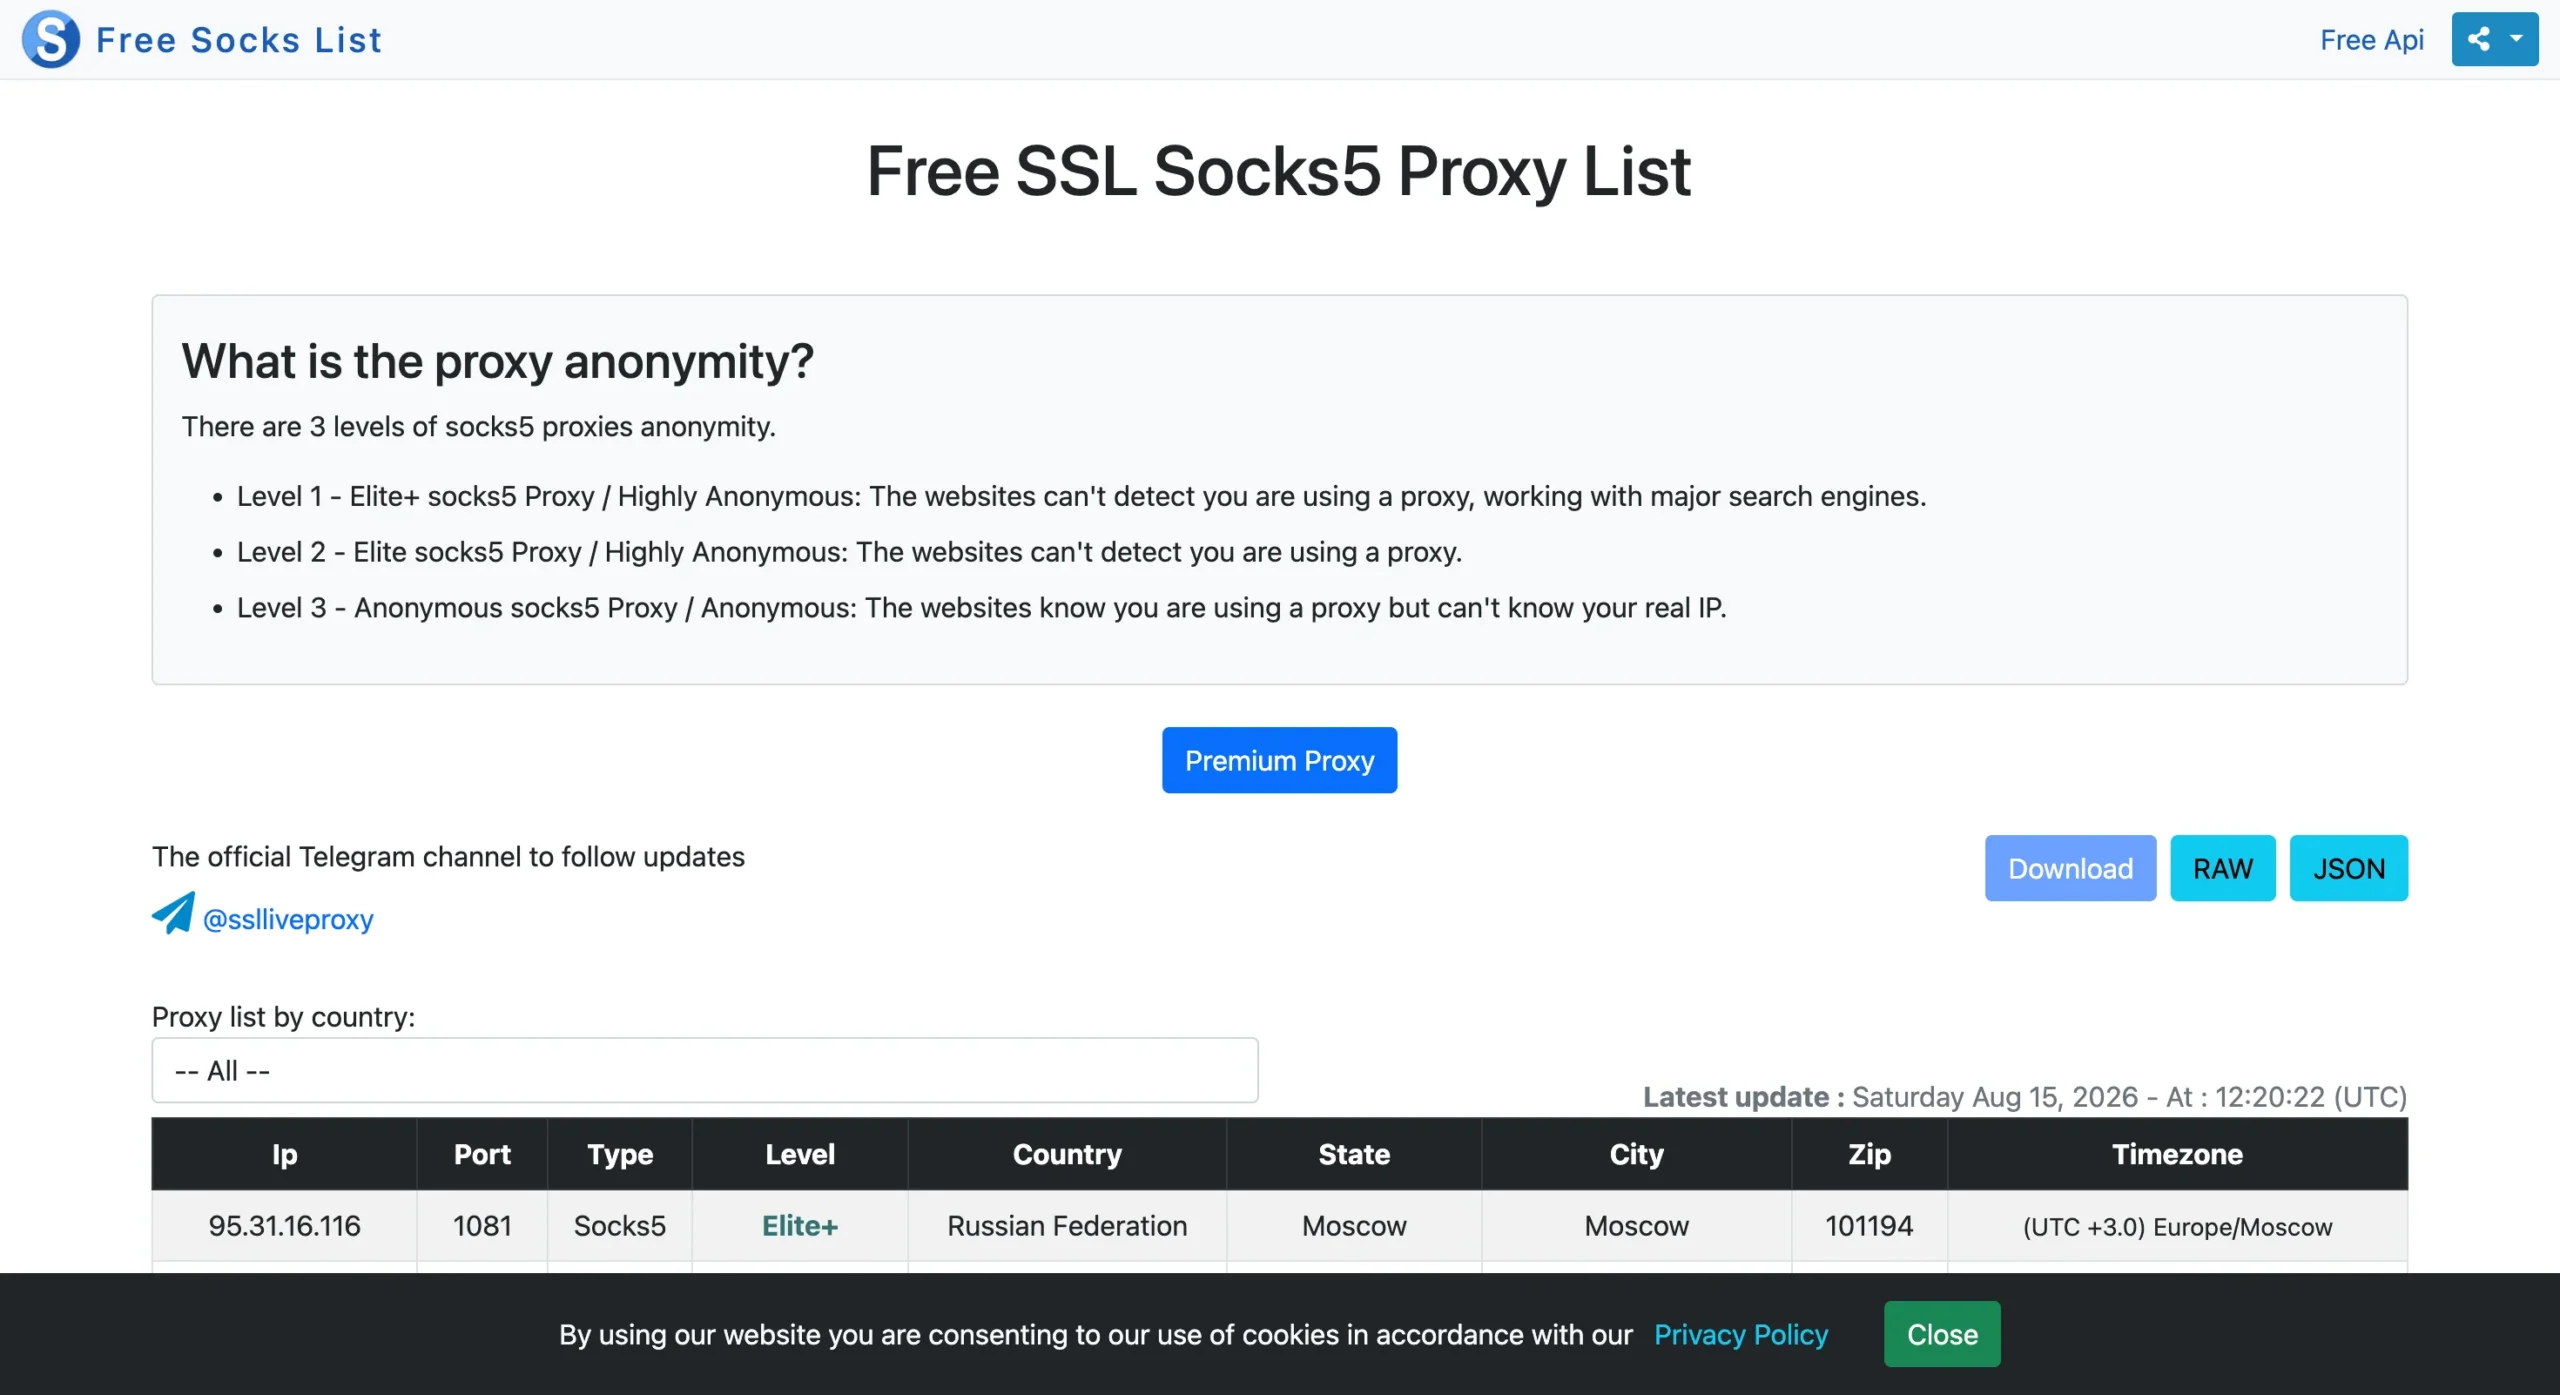Sort by the Ip column header

click(x=284, y=1154)
